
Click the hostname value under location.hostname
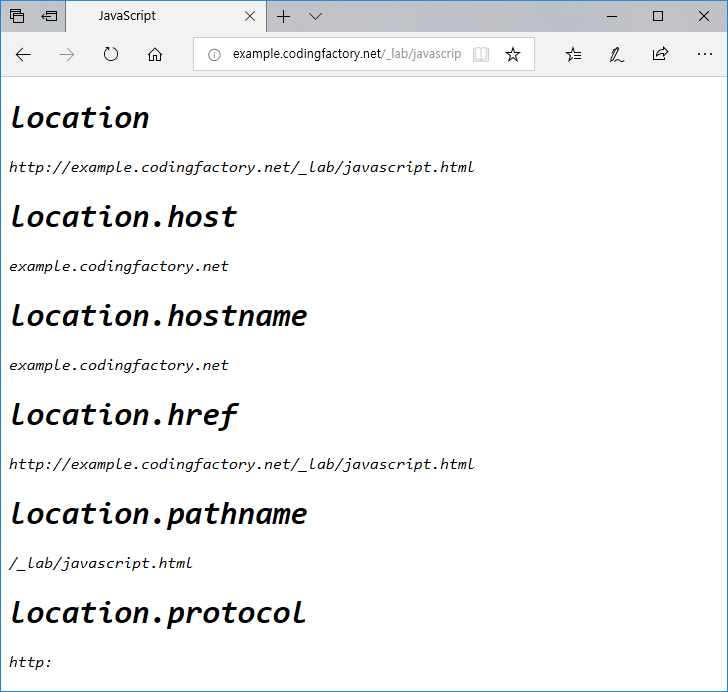pyautogui.click(x=118, y=365)
